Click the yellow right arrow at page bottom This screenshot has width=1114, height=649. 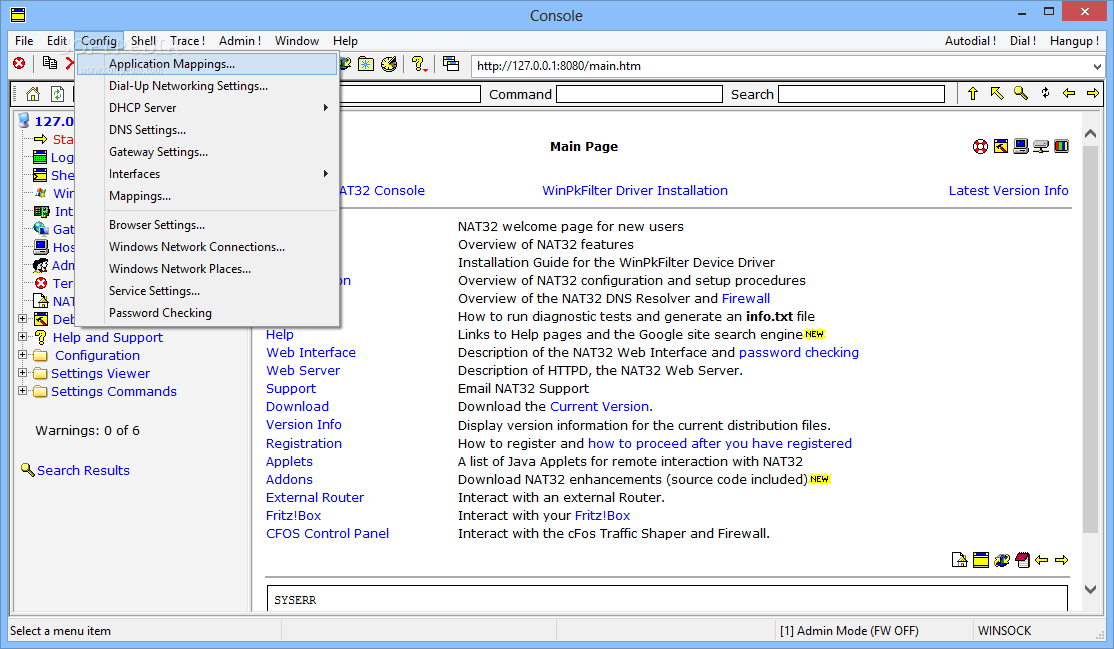(1061, 560)
